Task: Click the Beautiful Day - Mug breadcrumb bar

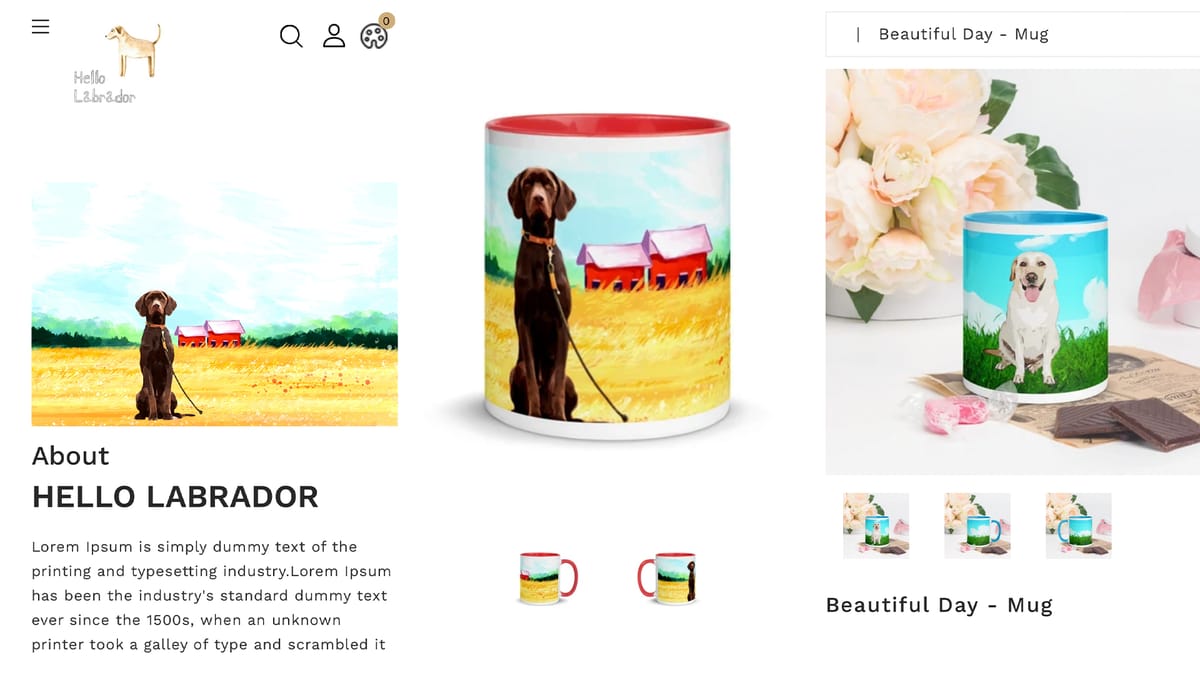Action: pos(1012,34)
